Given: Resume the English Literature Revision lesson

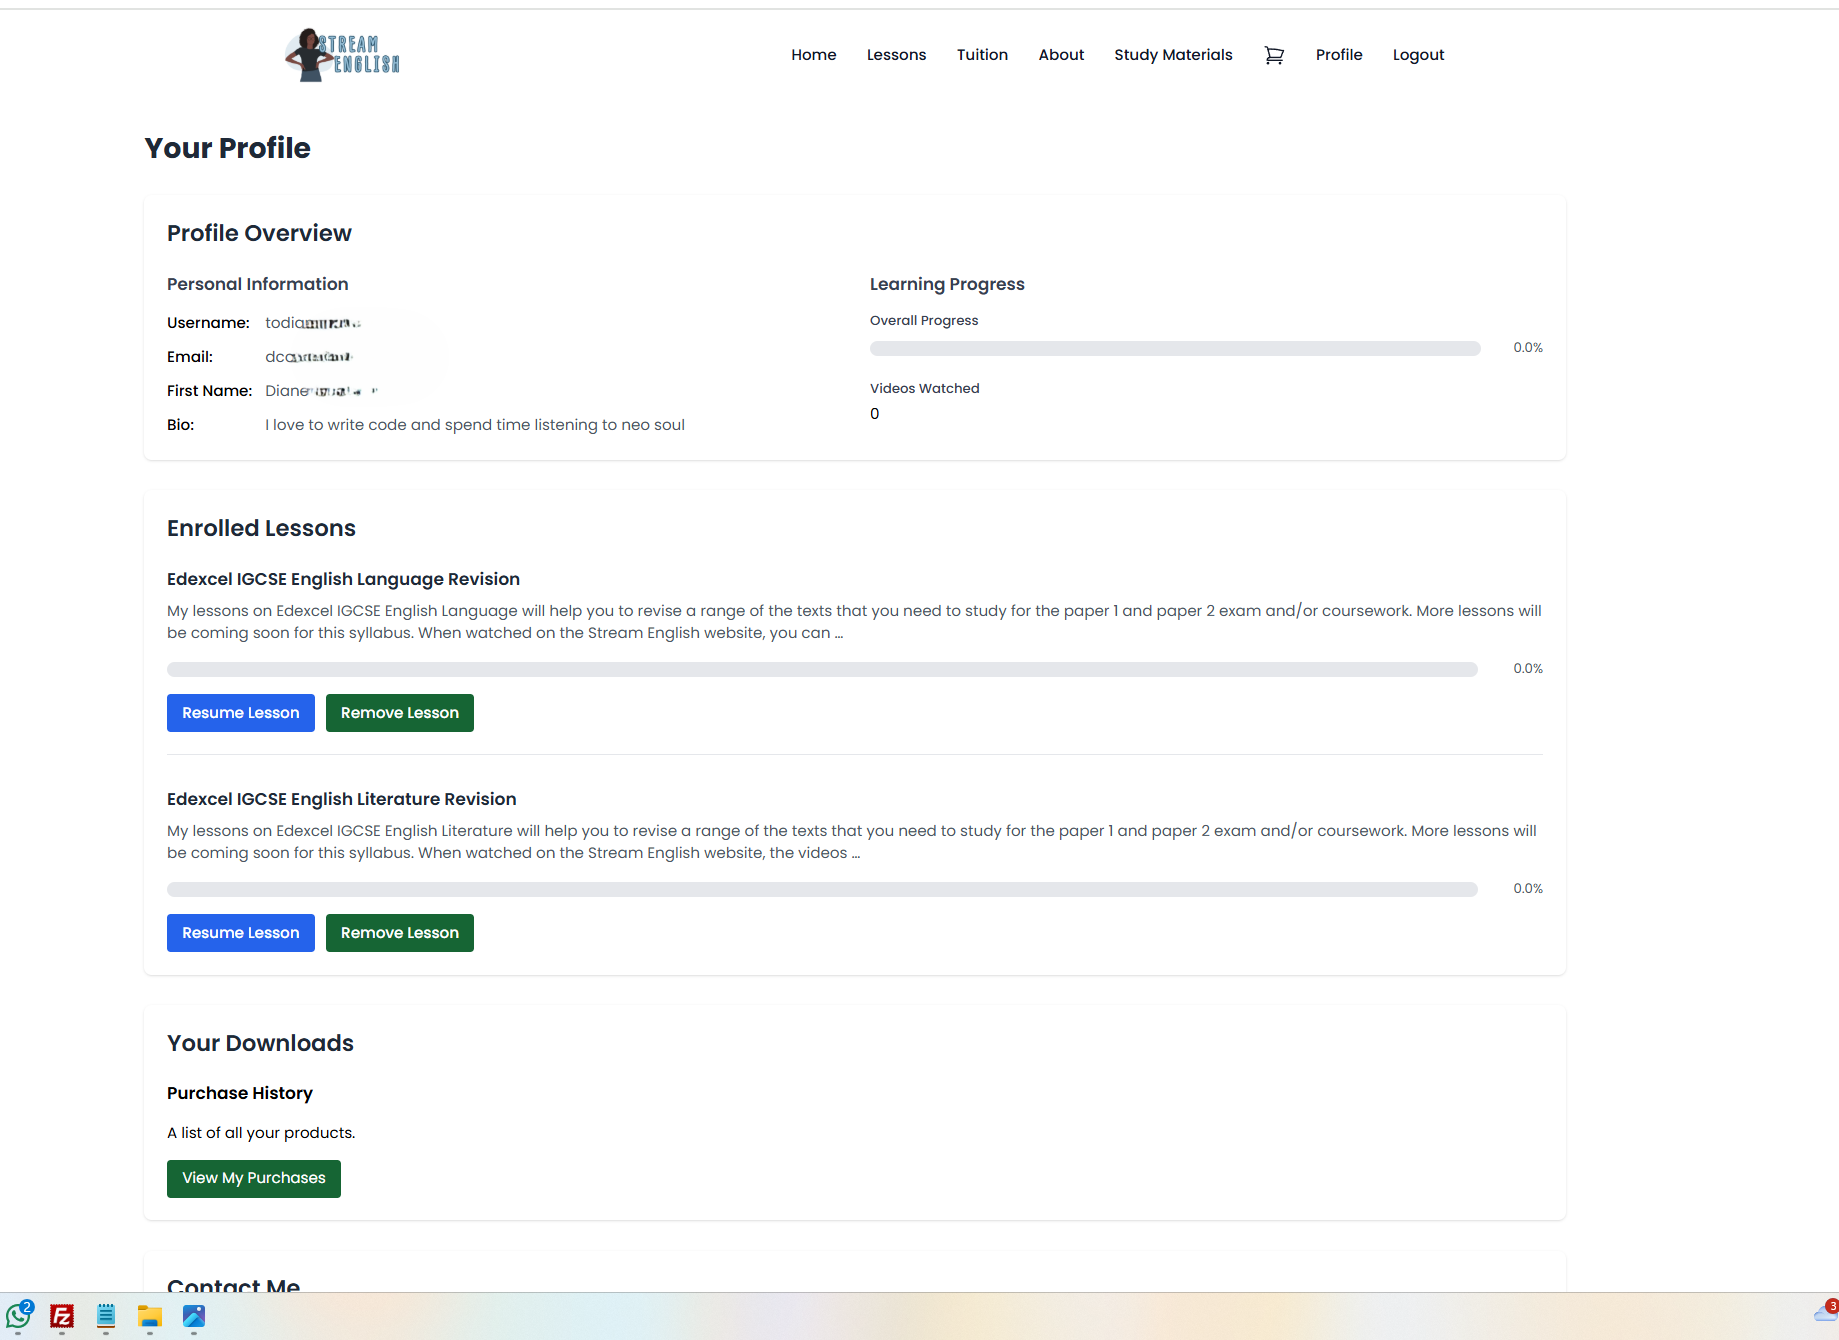Looking at the screenshot, I should pos(240,933).
